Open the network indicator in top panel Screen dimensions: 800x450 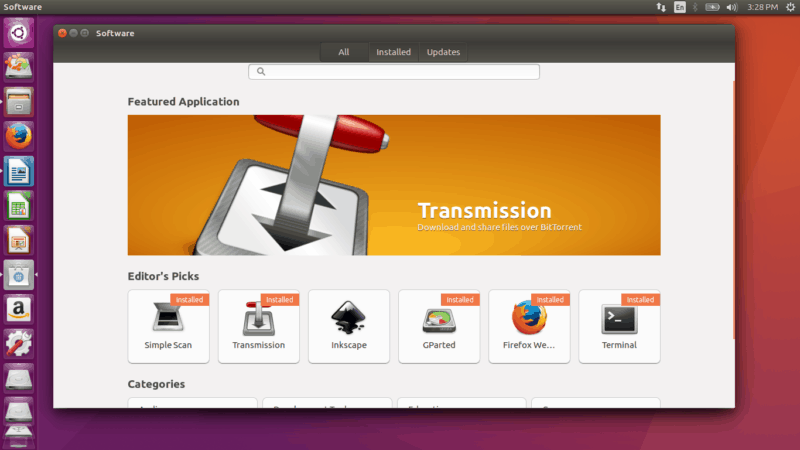tap(661, 7)
